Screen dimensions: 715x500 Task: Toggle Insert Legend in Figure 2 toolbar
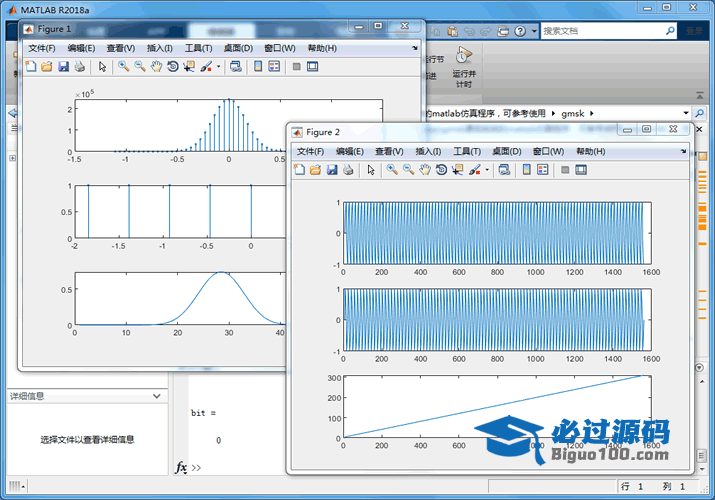pyautogui.click(x=543, y=170)
